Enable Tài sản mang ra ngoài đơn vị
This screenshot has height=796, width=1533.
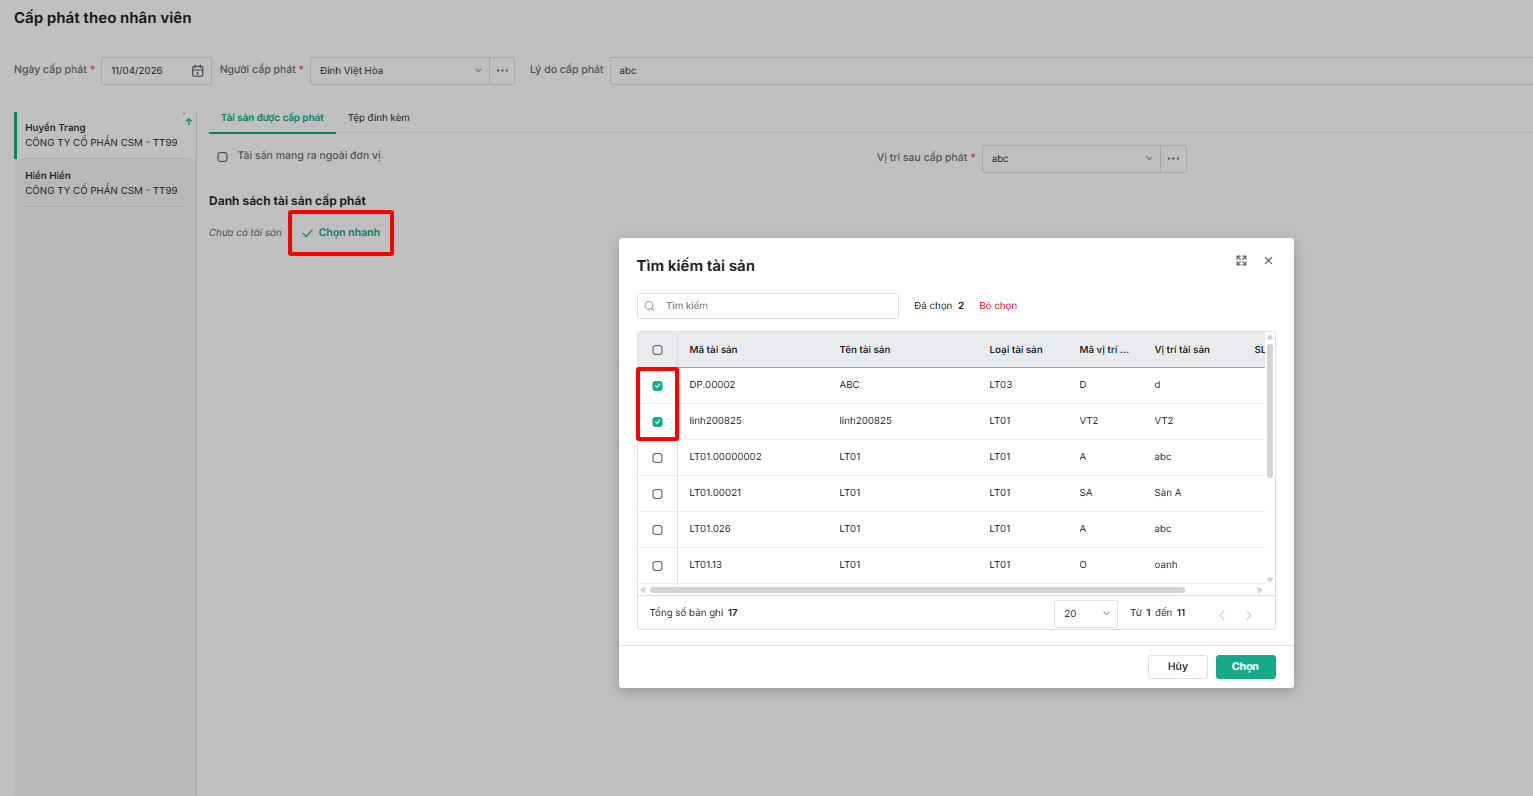coord(222,157)
